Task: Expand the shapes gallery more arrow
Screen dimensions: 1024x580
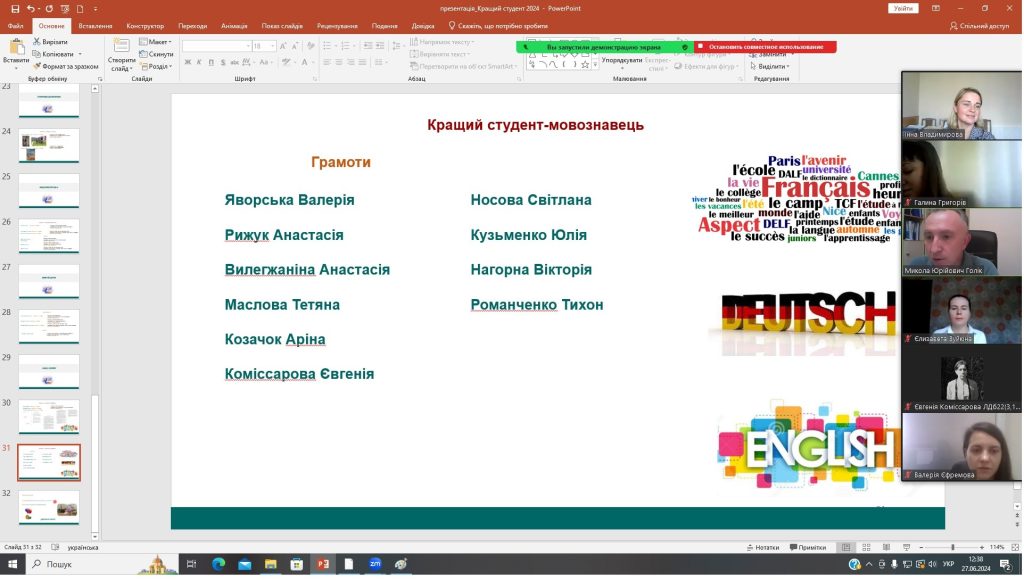Action: [595, 65]
